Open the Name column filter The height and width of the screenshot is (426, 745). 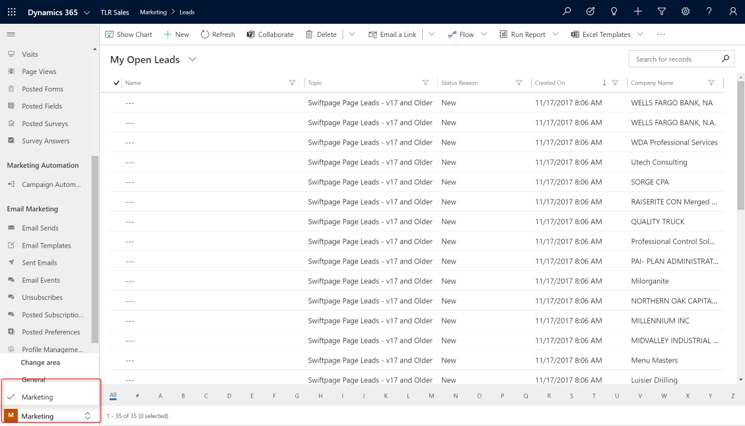pos(292,83)
